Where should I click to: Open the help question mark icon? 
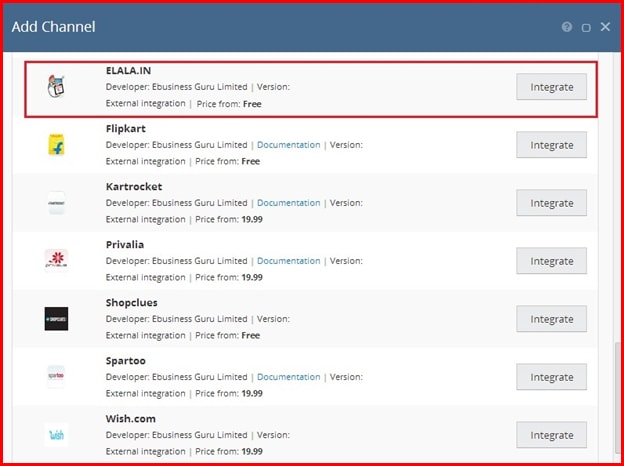[567, 27]
